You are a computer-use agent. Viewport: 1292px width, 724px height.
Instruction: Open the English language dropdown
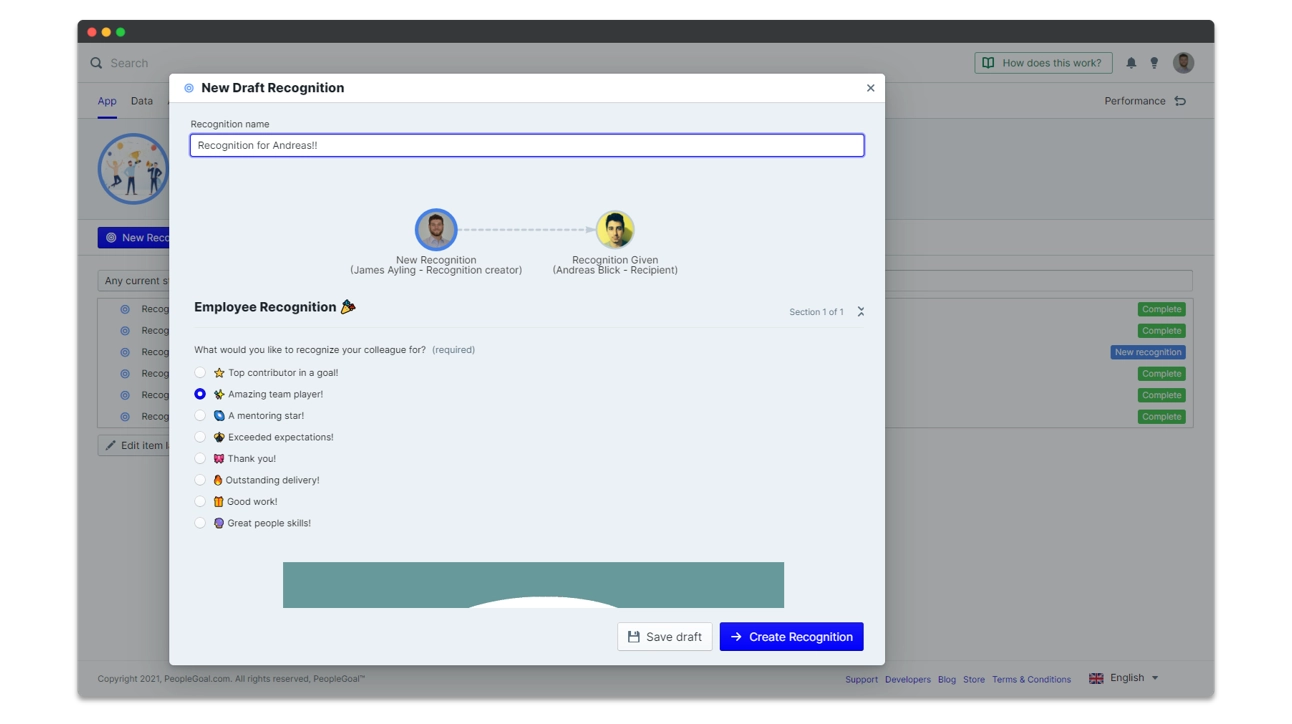coord(1125,678)
